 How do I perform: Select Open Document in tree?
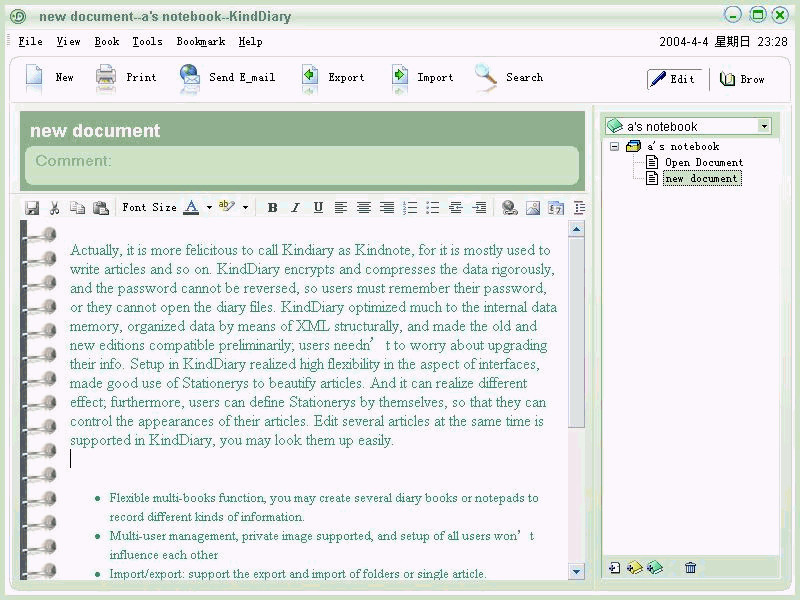pyautogui.click(x=704, y=163)
